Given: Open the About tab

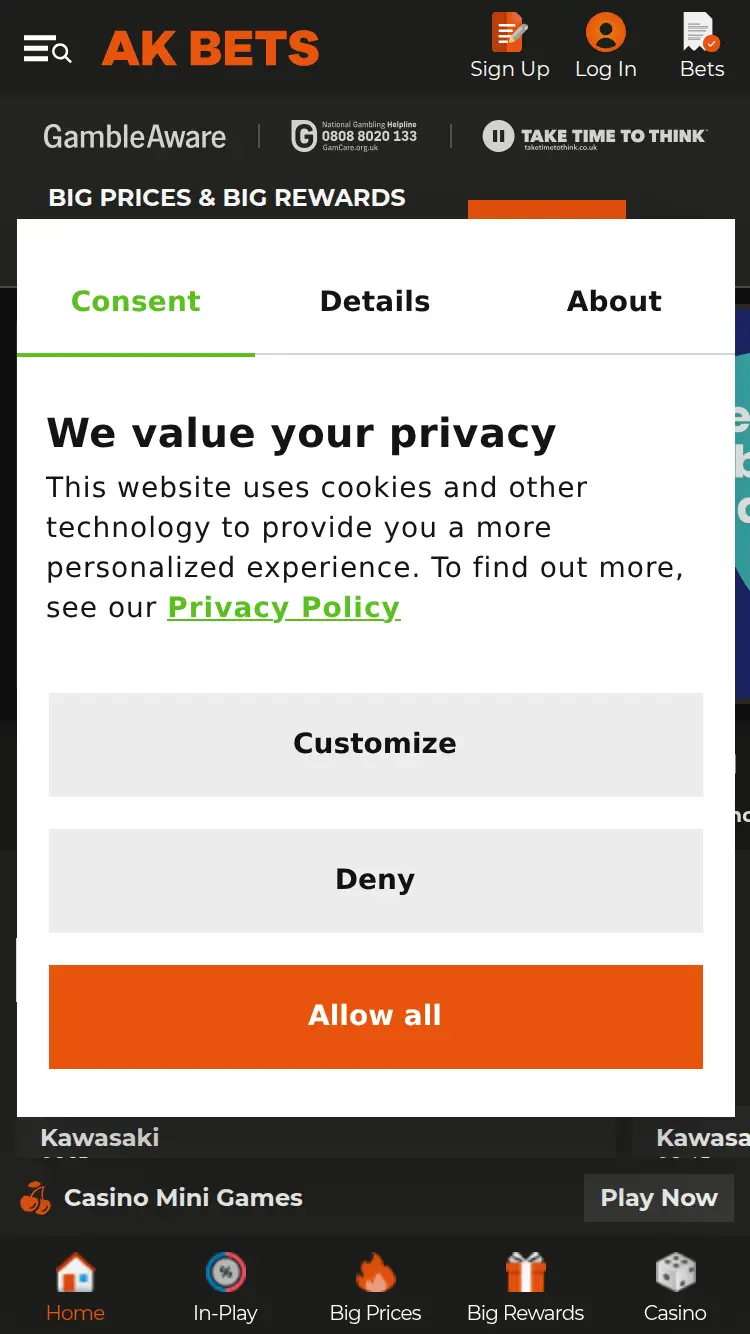Looking at the screenshot, I should (614, 301).
